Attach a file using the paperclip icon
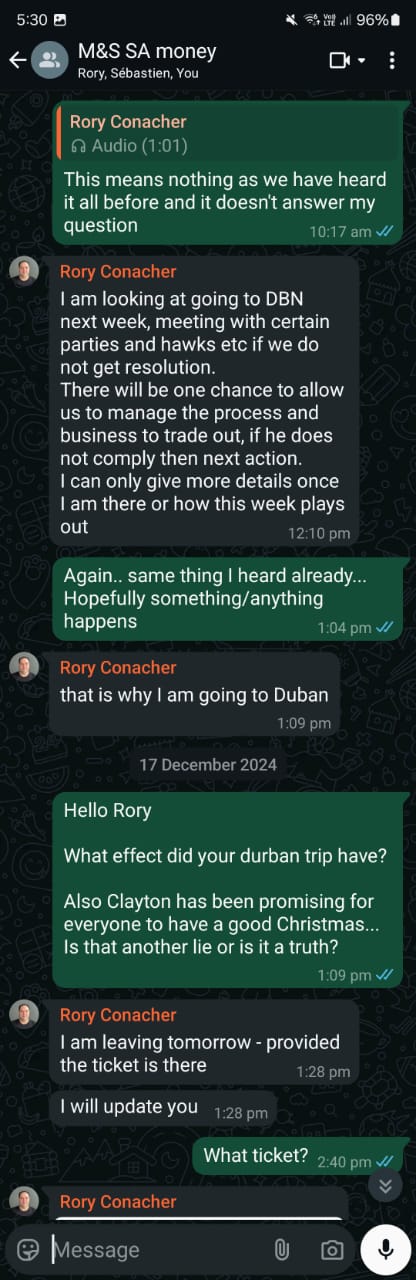Viewport: 416px width, 1280px height. pyautogui.click(x=282, y=1249)
